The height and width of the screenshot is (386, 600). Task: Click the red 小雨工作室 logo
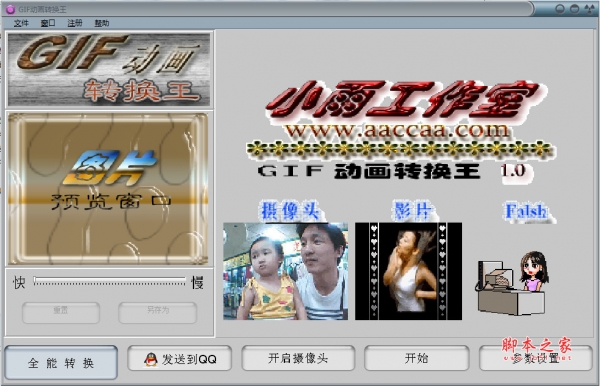pyautogui.click(x=404, y=100)
